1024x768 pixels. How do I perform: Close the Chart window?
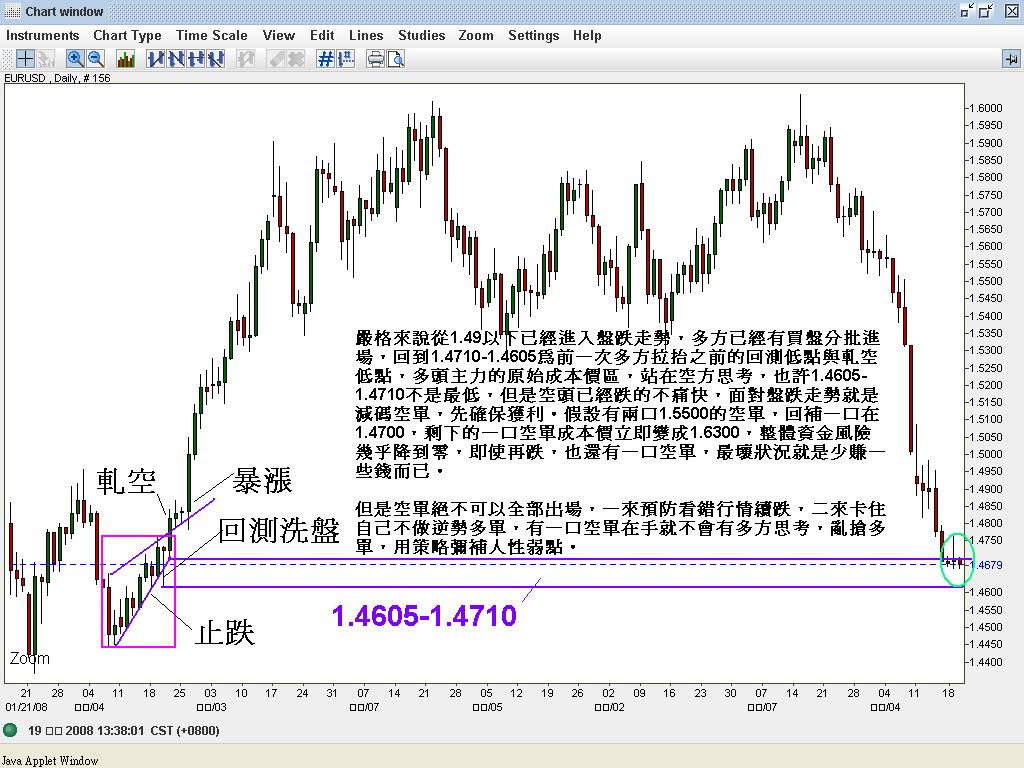pyautogui.click(x=1011, y=11)
